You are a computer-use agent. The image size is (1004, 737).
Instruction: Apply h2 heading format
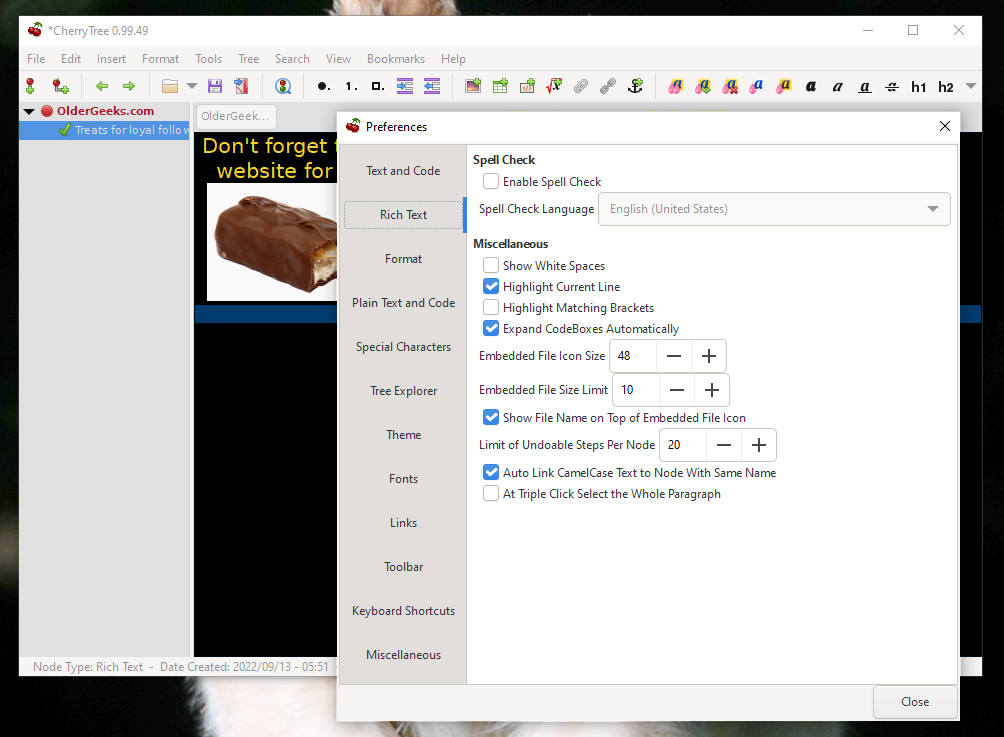pos(946,86)
